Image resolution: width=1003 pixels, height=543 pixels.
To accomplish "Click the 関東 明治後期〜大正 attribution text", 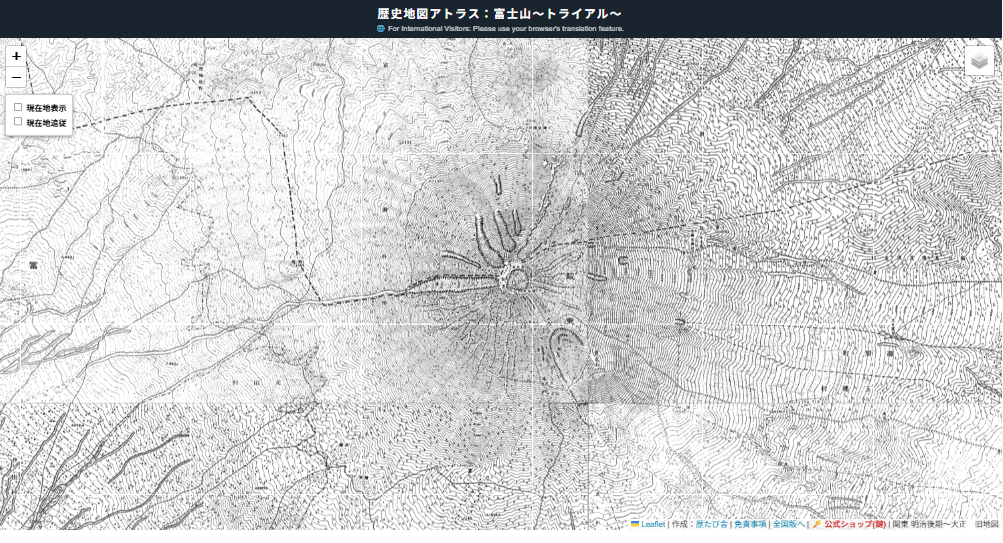I will [x=929, y=524].
